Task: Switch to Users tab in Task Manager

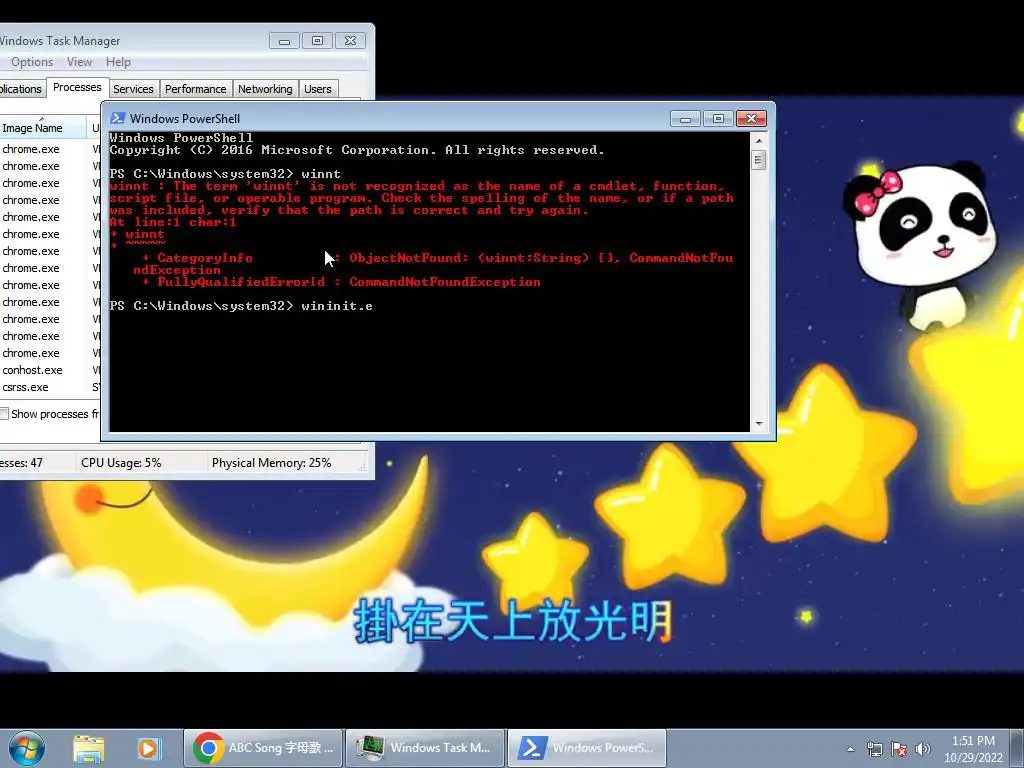Action: [318, 89]
